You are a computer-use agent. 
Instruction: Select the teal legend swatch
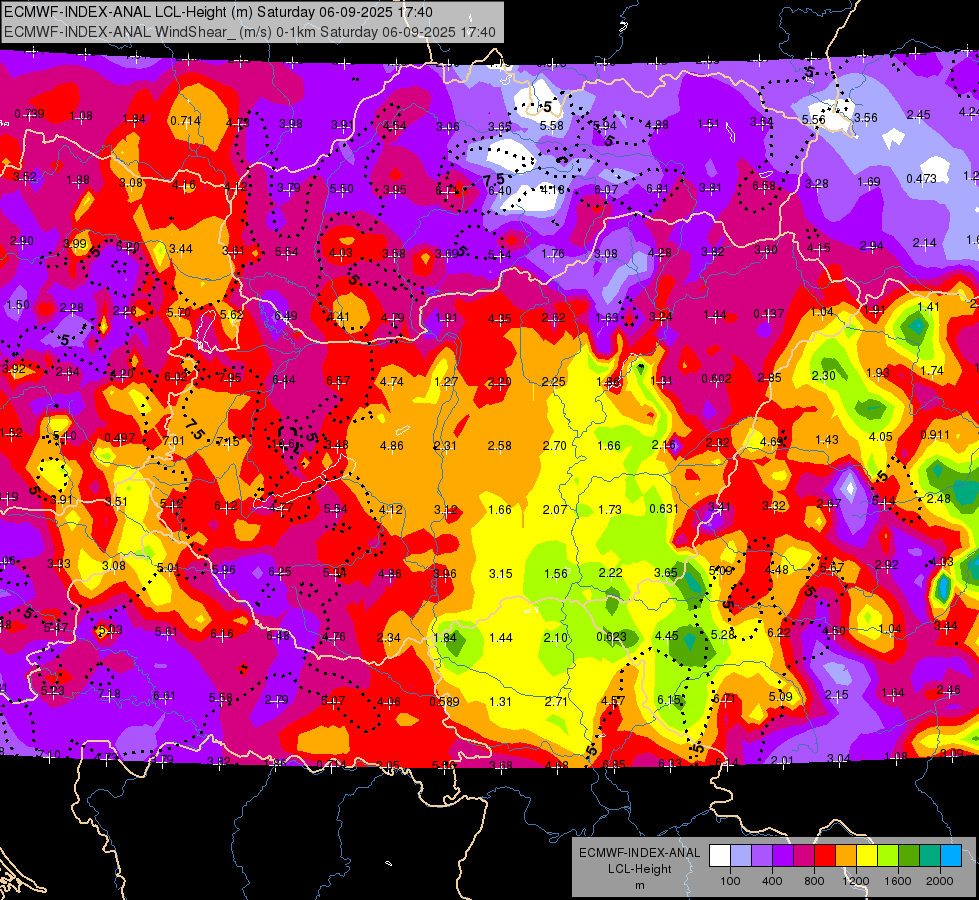coord(930,855)
